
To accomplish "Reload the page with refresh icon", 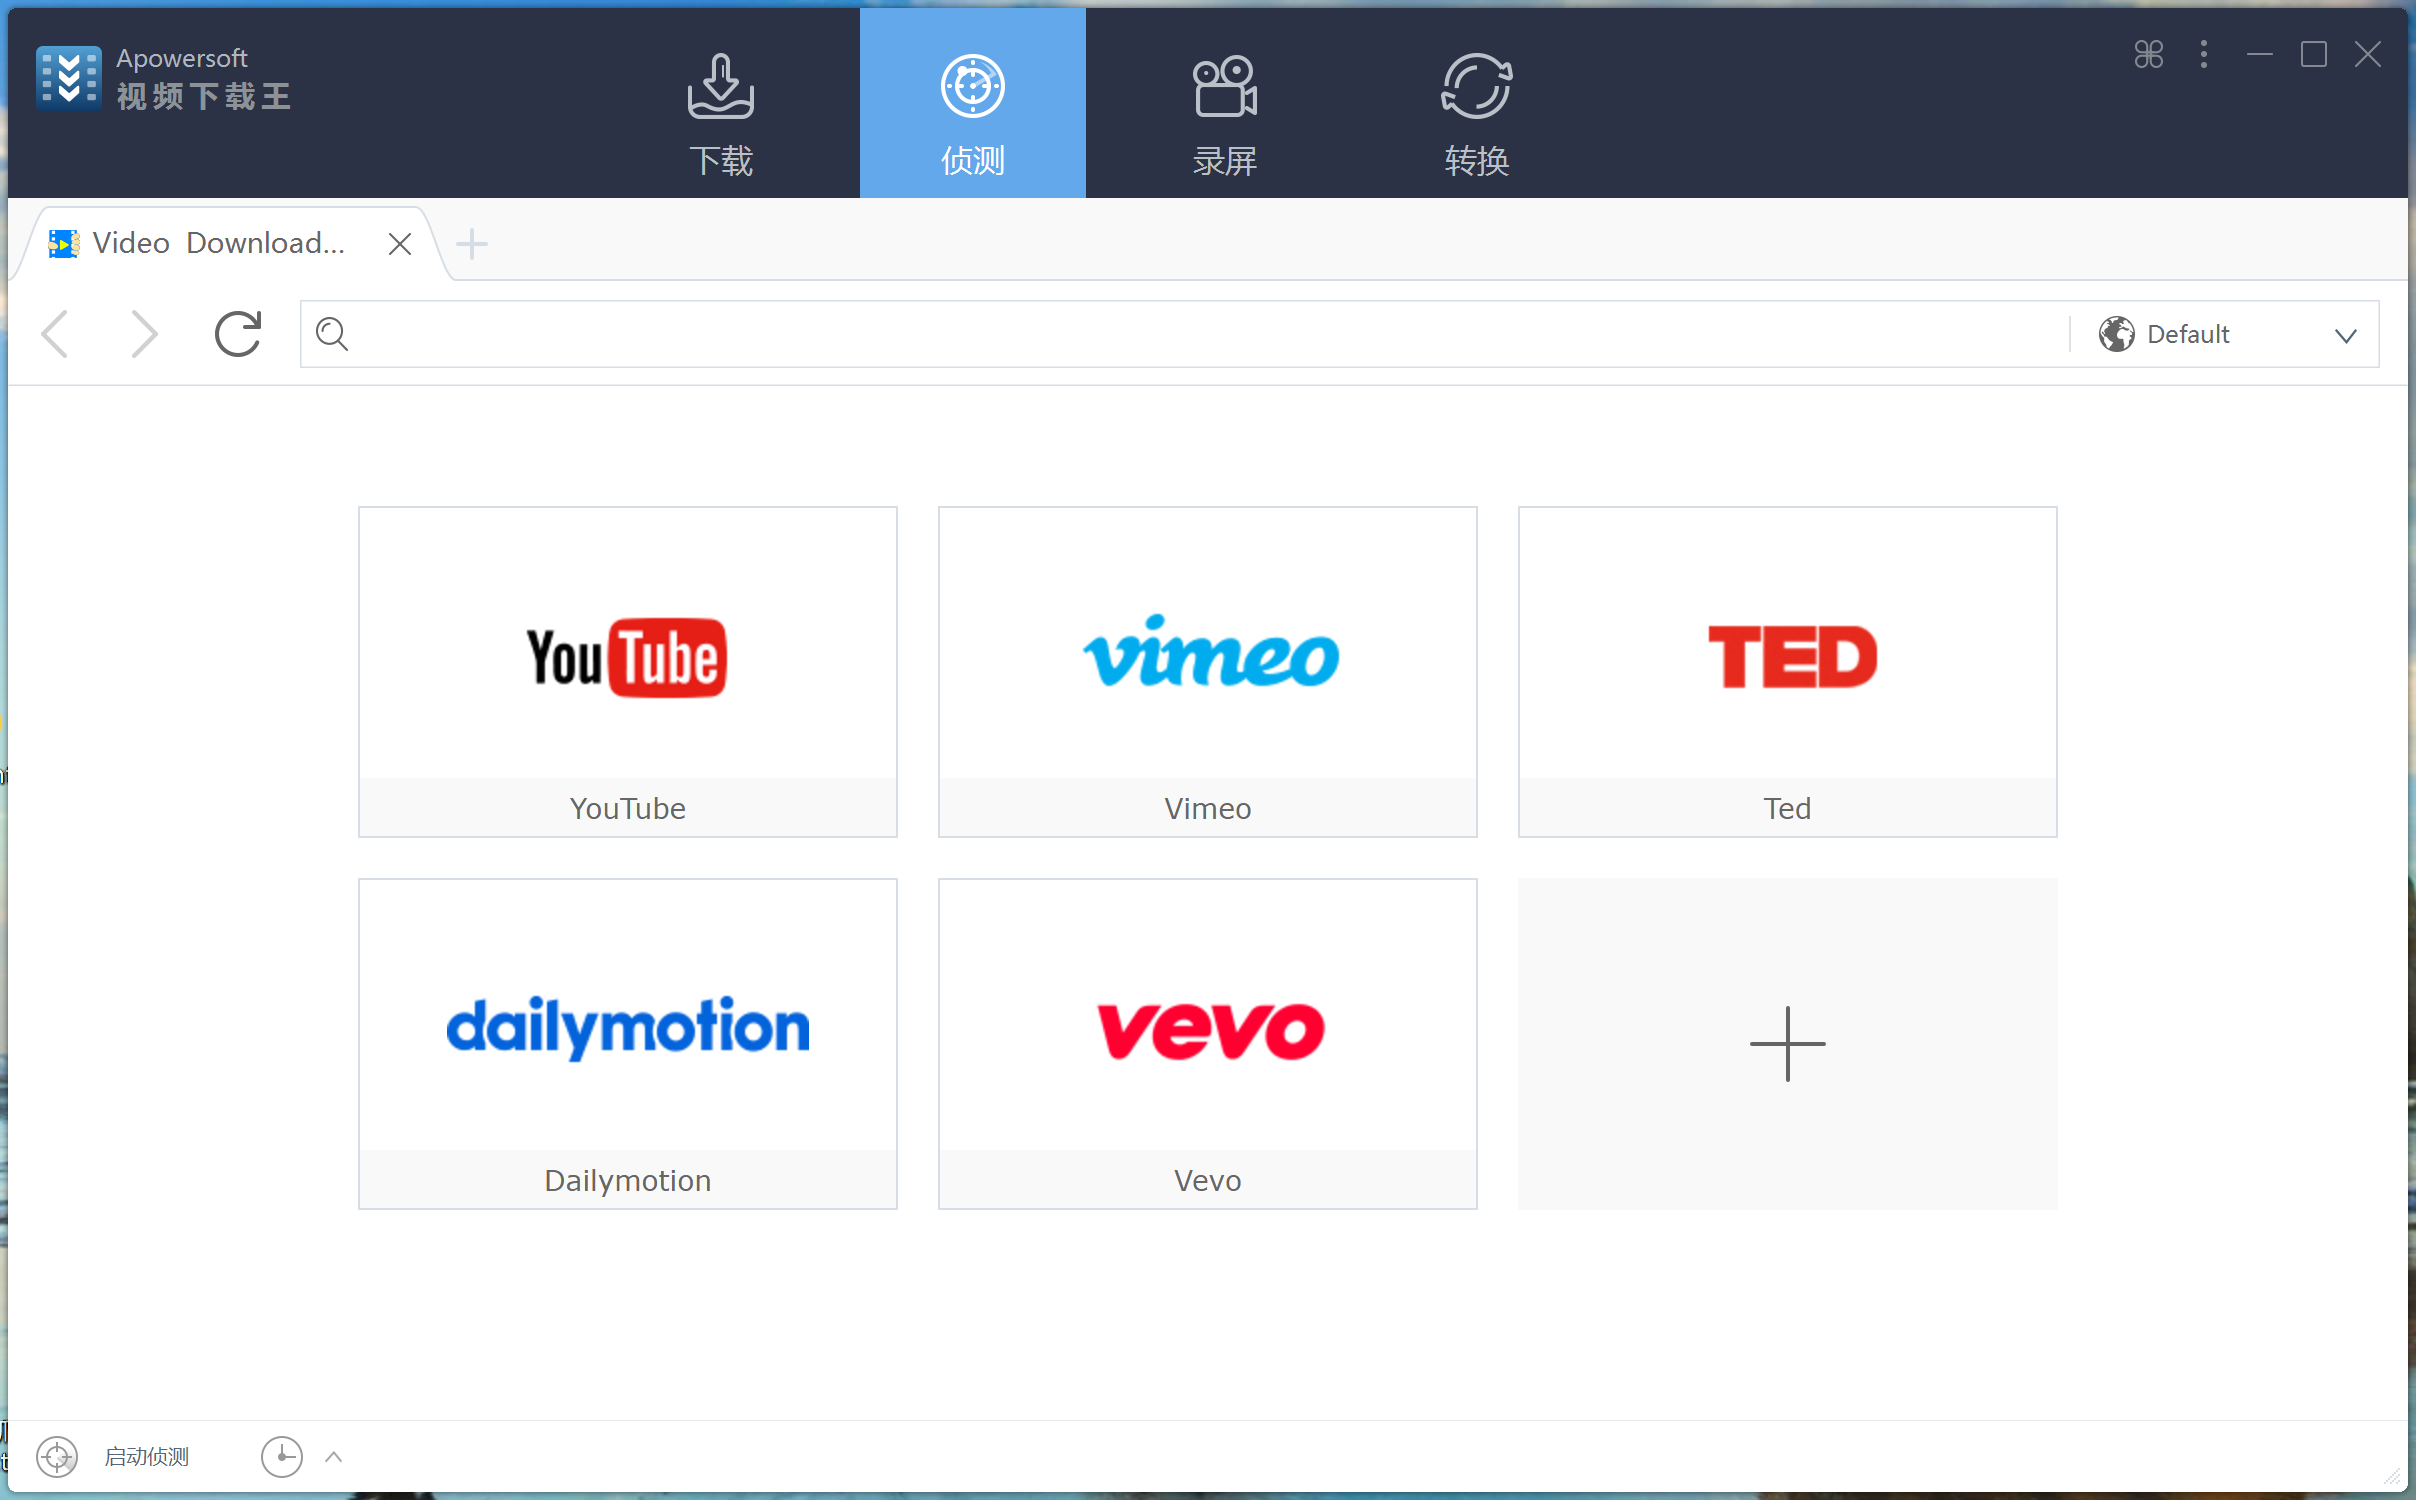I will tap(238, 333).
